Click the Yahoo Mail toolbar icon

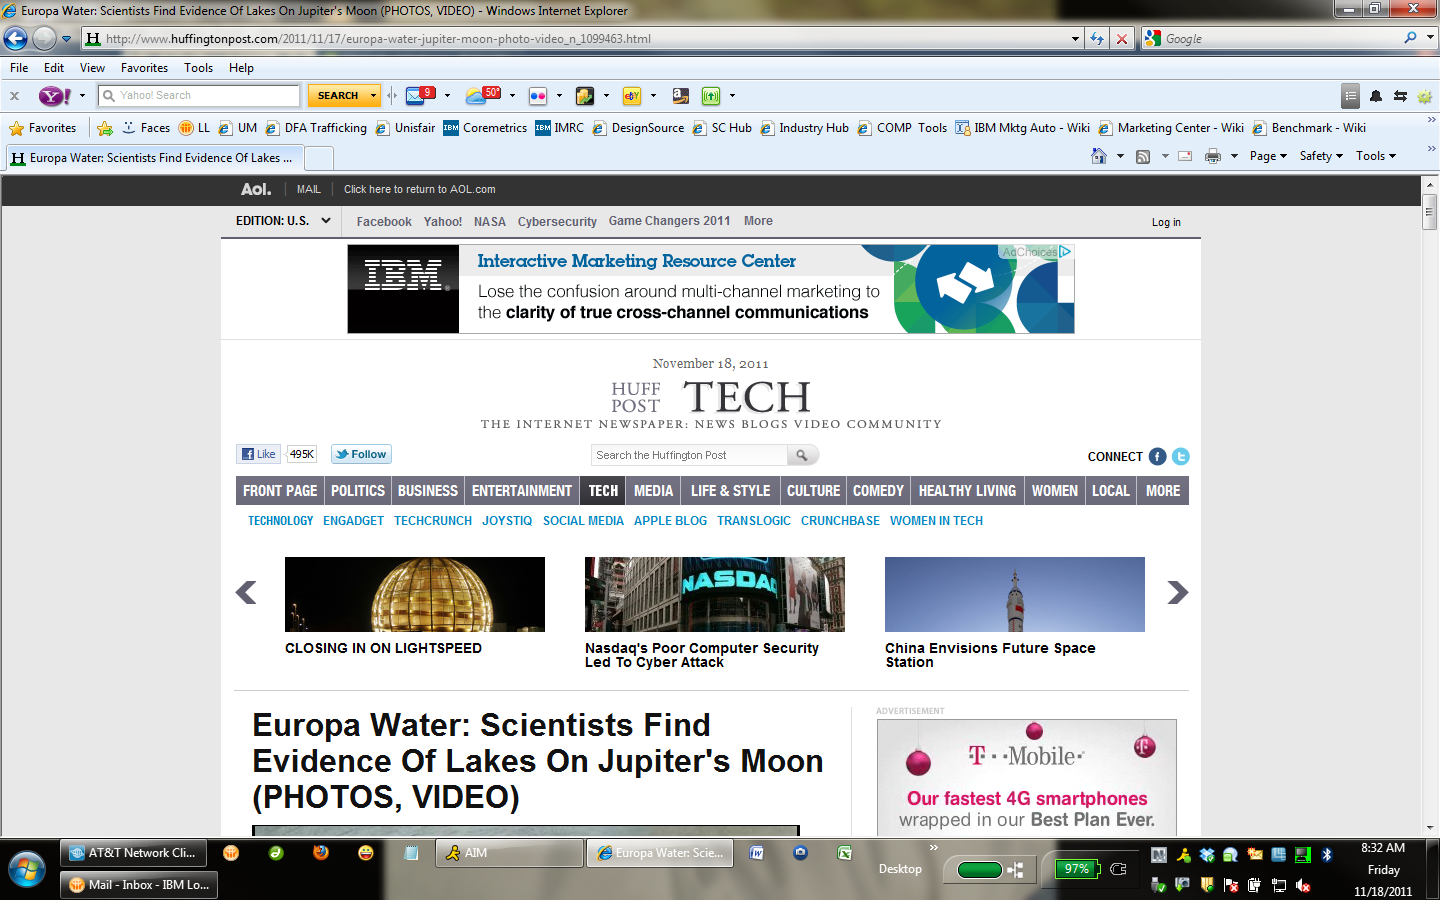[417, 96]
